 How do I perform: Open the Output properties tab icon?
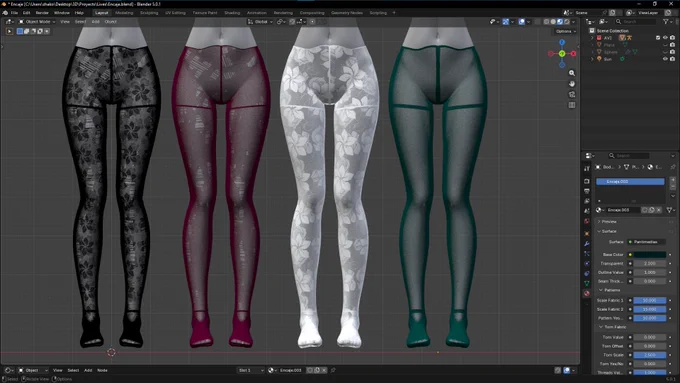tap(587, 191)
